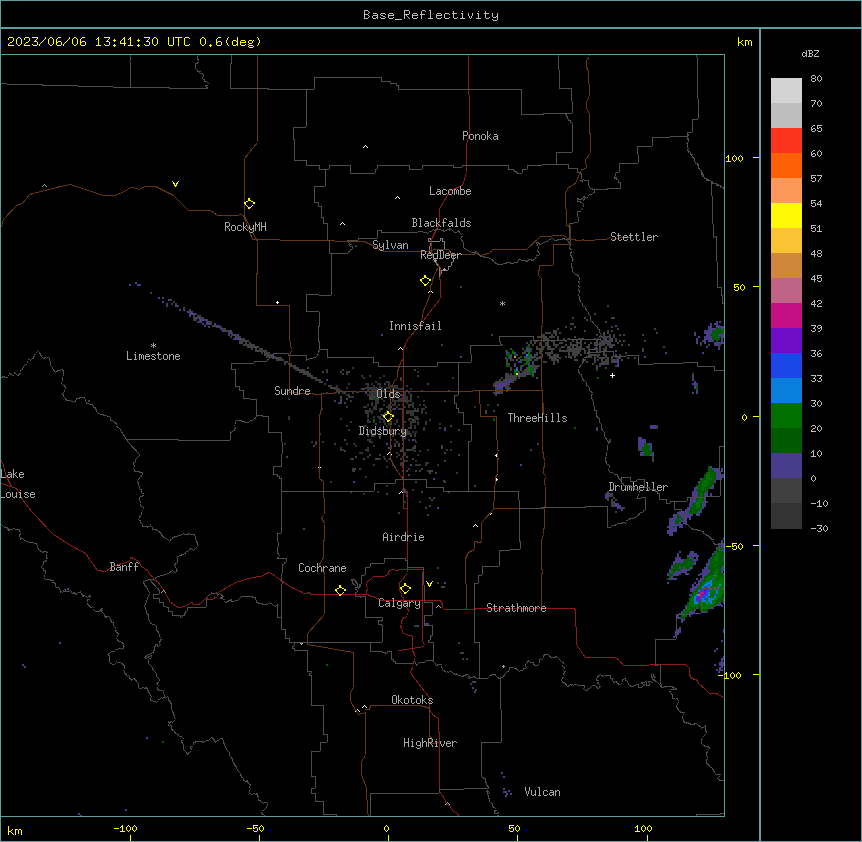
Task: Pick the red 60-65 dBZ legend swatch
Action: [x=786, y=140]
